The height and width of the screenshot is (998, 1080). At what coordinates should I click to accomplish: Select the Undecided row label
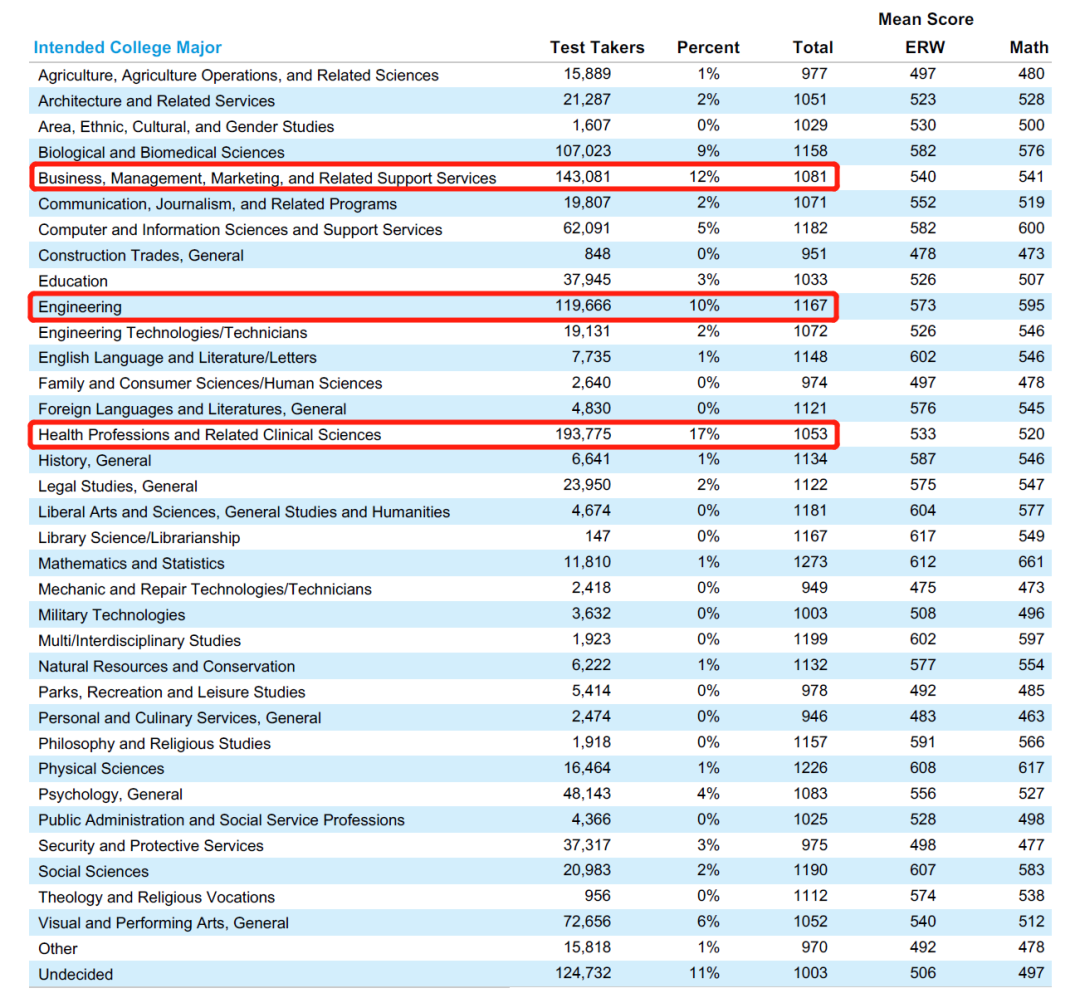pos(76,974)
